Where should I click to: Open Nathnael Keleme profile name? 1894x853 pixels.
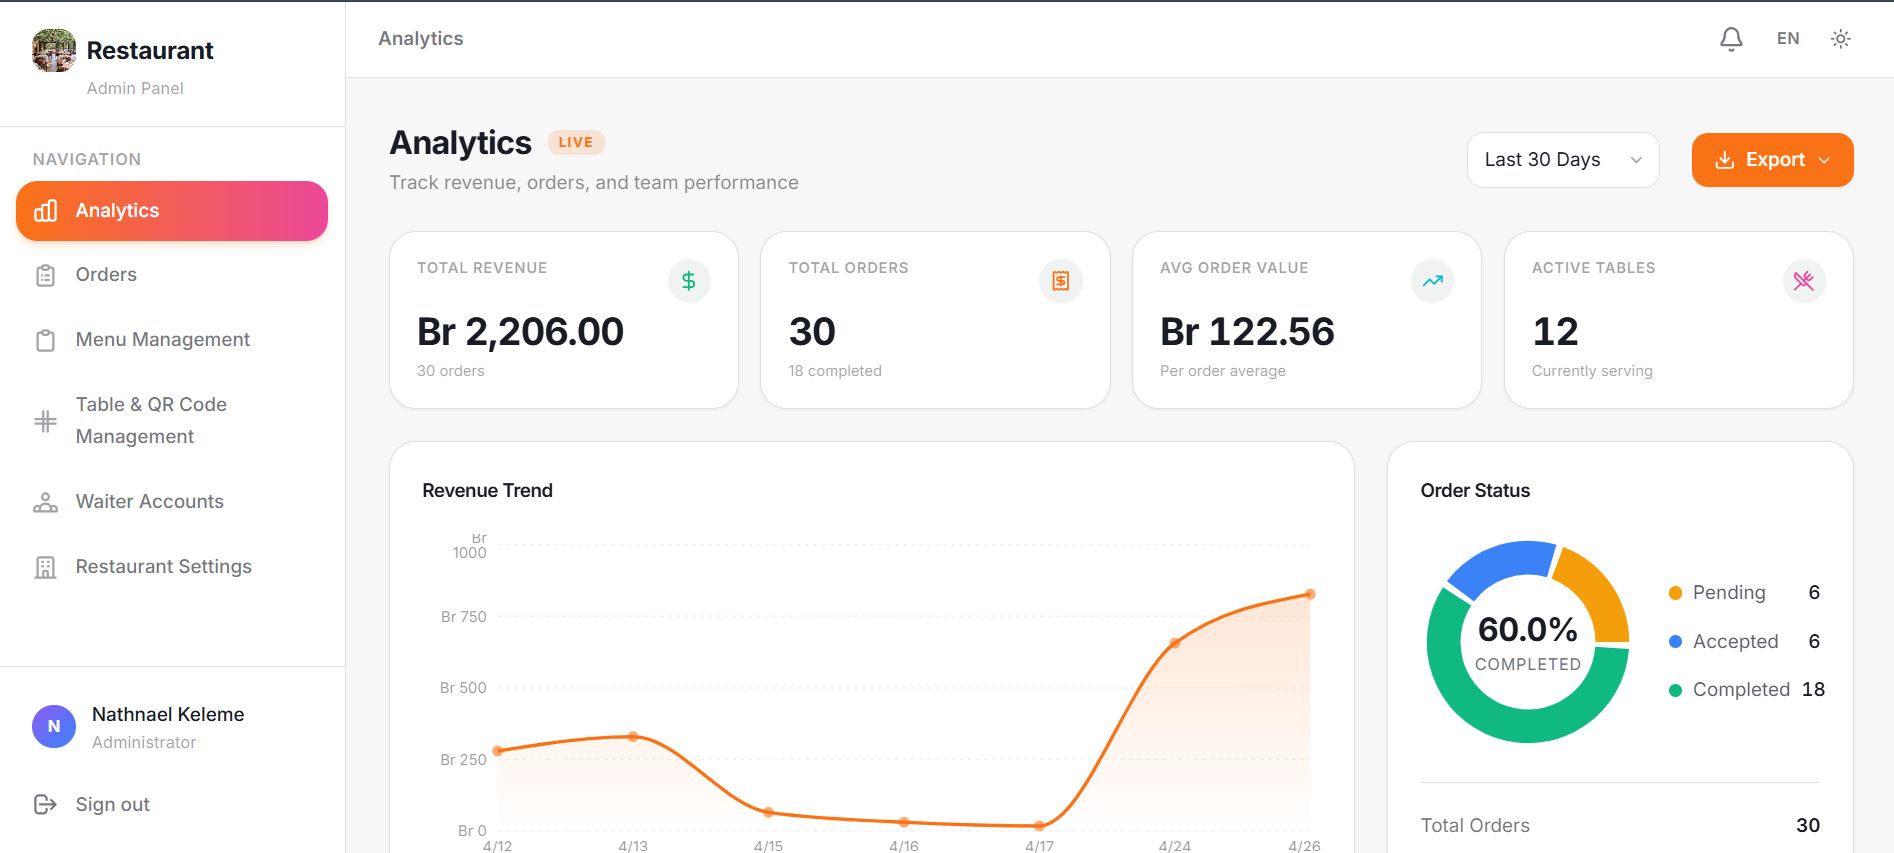(168, 714)
